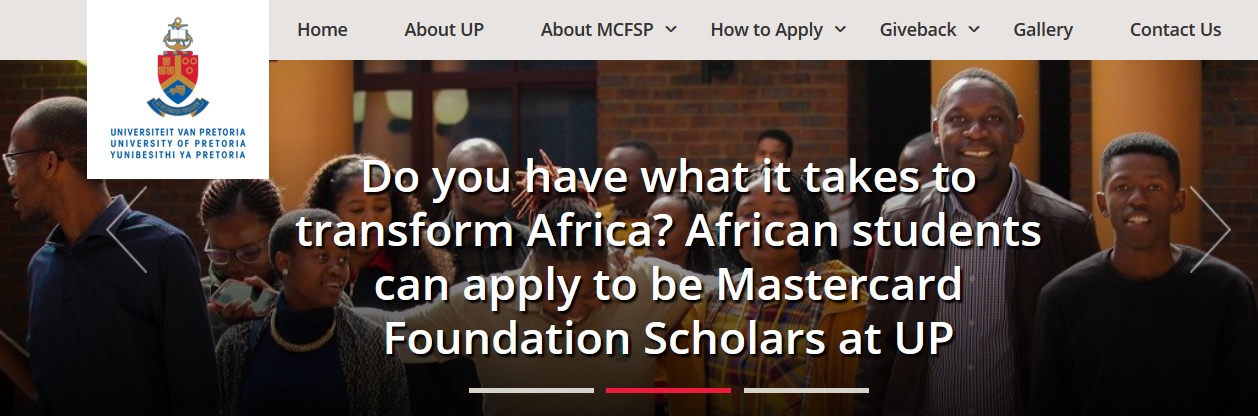Open the Contact Us page
The width and height of the screenshot is (1258, 417).
point(1175,30)
